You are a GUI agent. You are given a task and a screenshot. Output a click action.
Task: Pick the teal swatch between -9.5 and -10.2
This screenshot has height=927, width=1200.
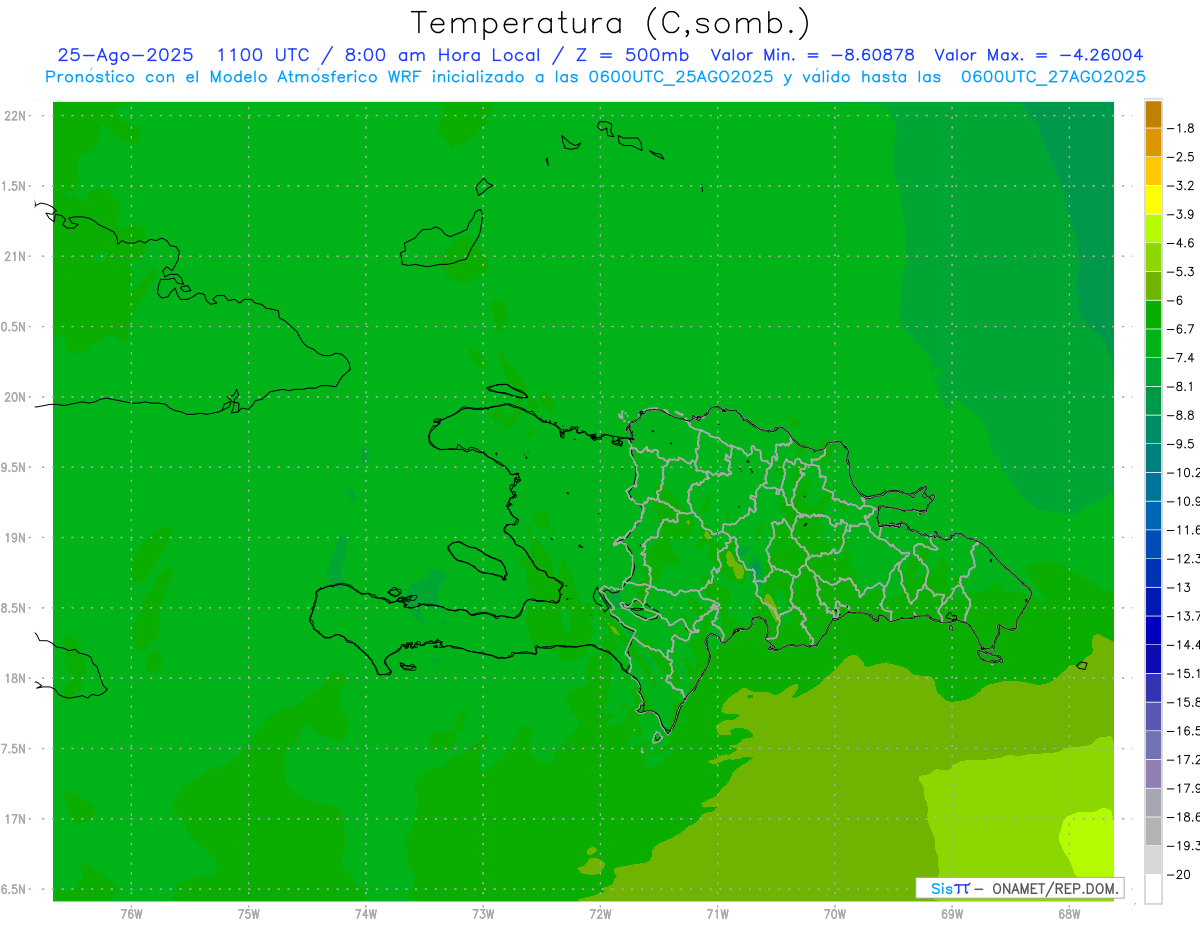1153,458
